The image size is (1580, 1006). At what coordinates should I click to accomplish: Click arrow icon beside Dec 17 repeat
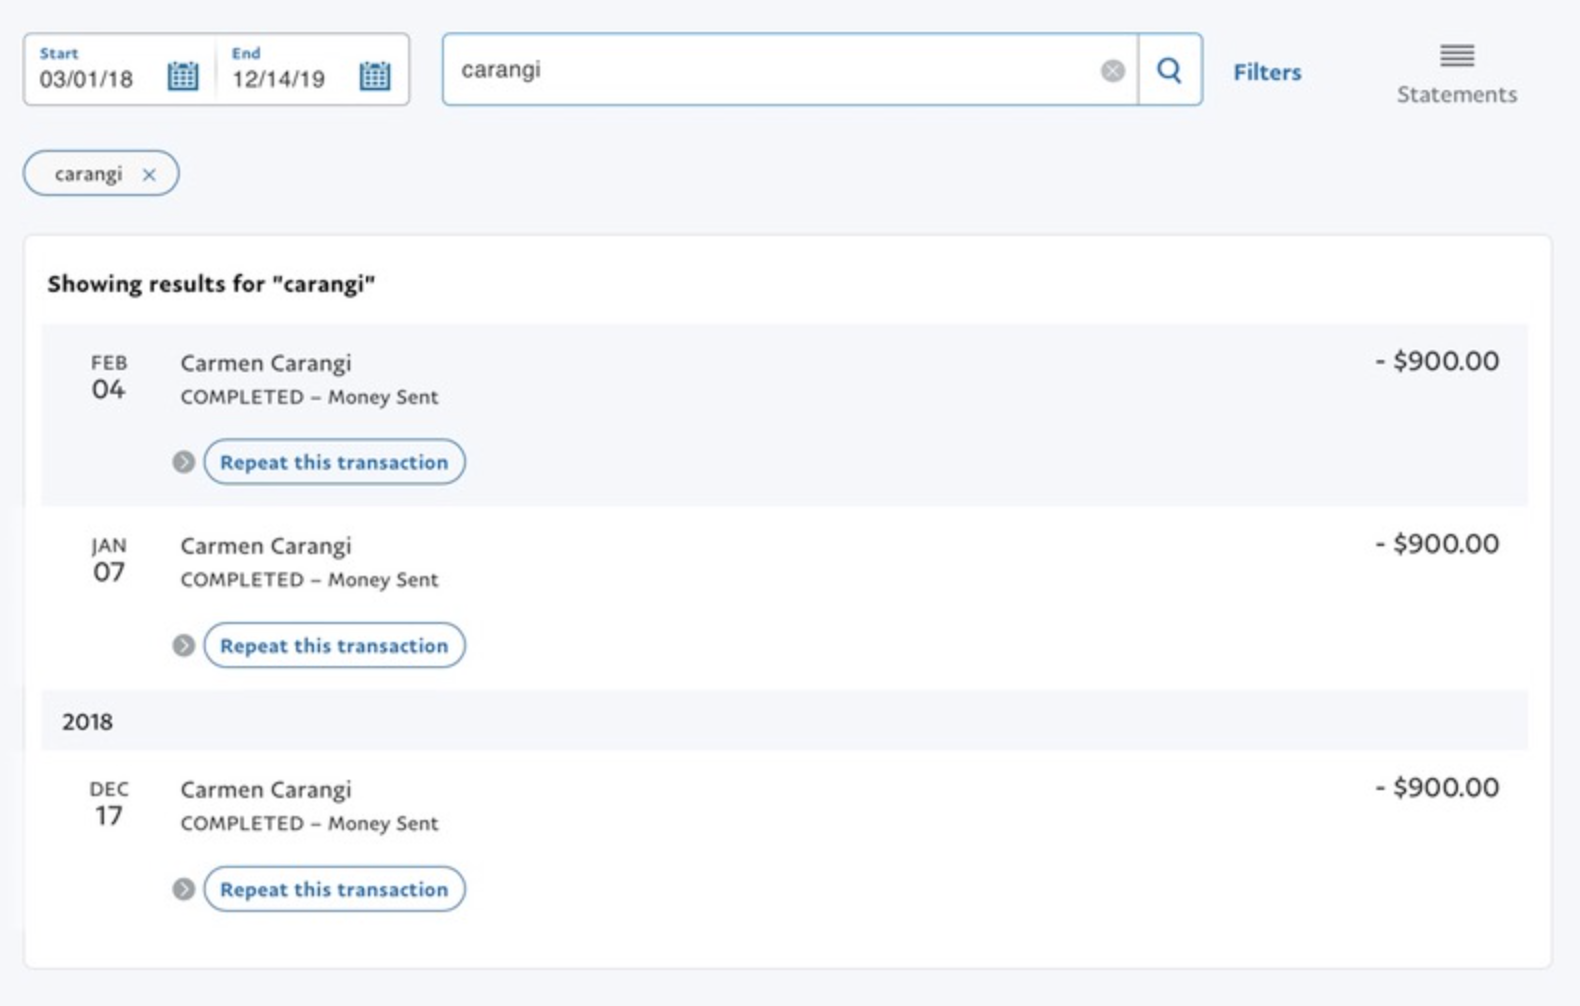tap(183, 889)
